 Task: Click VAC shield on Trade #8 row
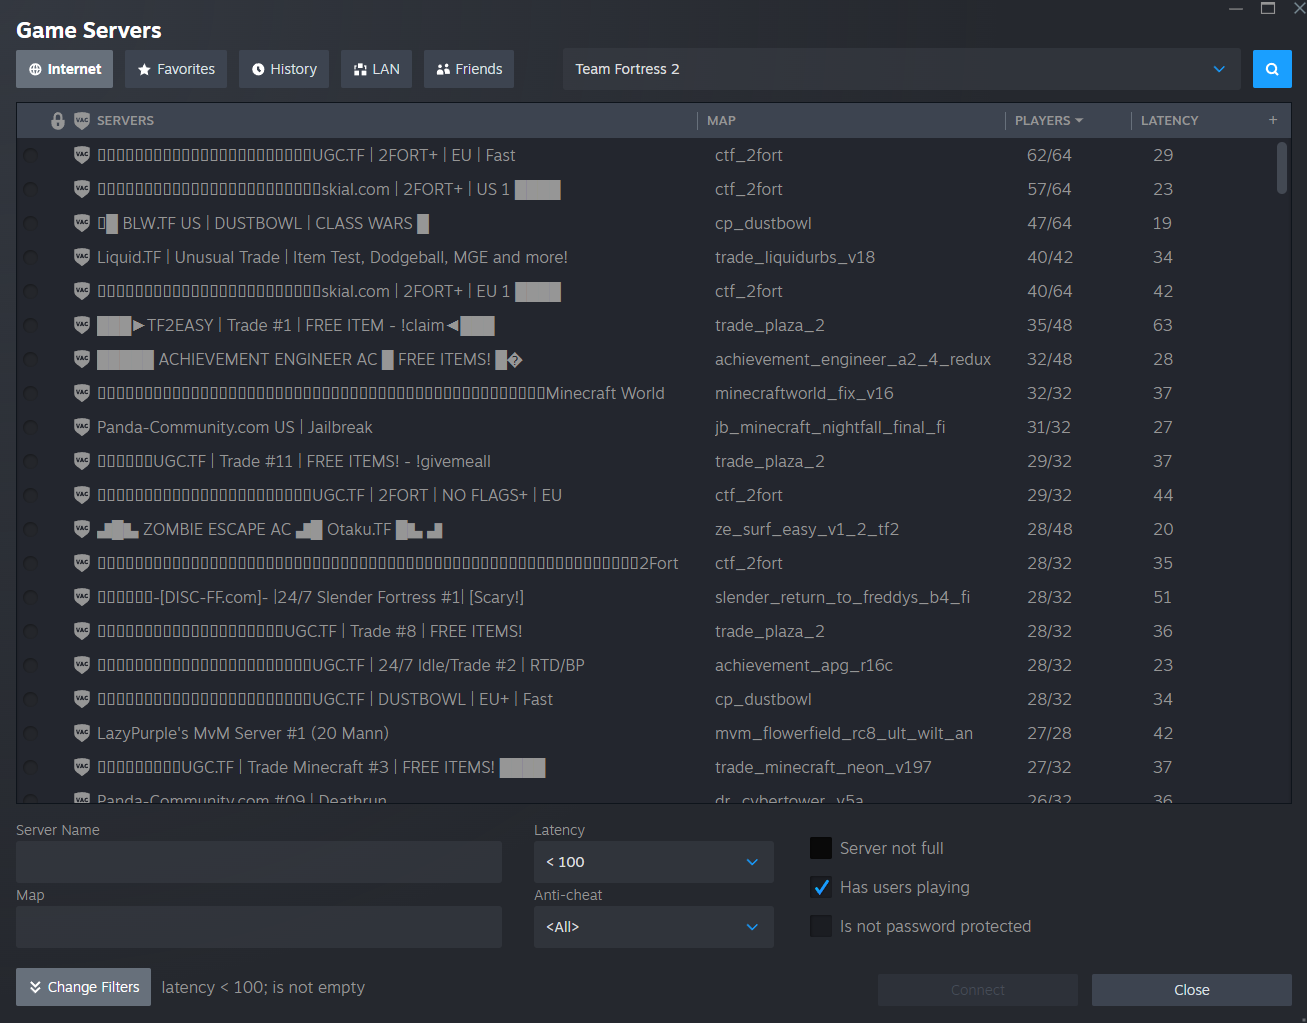point(82,631)
